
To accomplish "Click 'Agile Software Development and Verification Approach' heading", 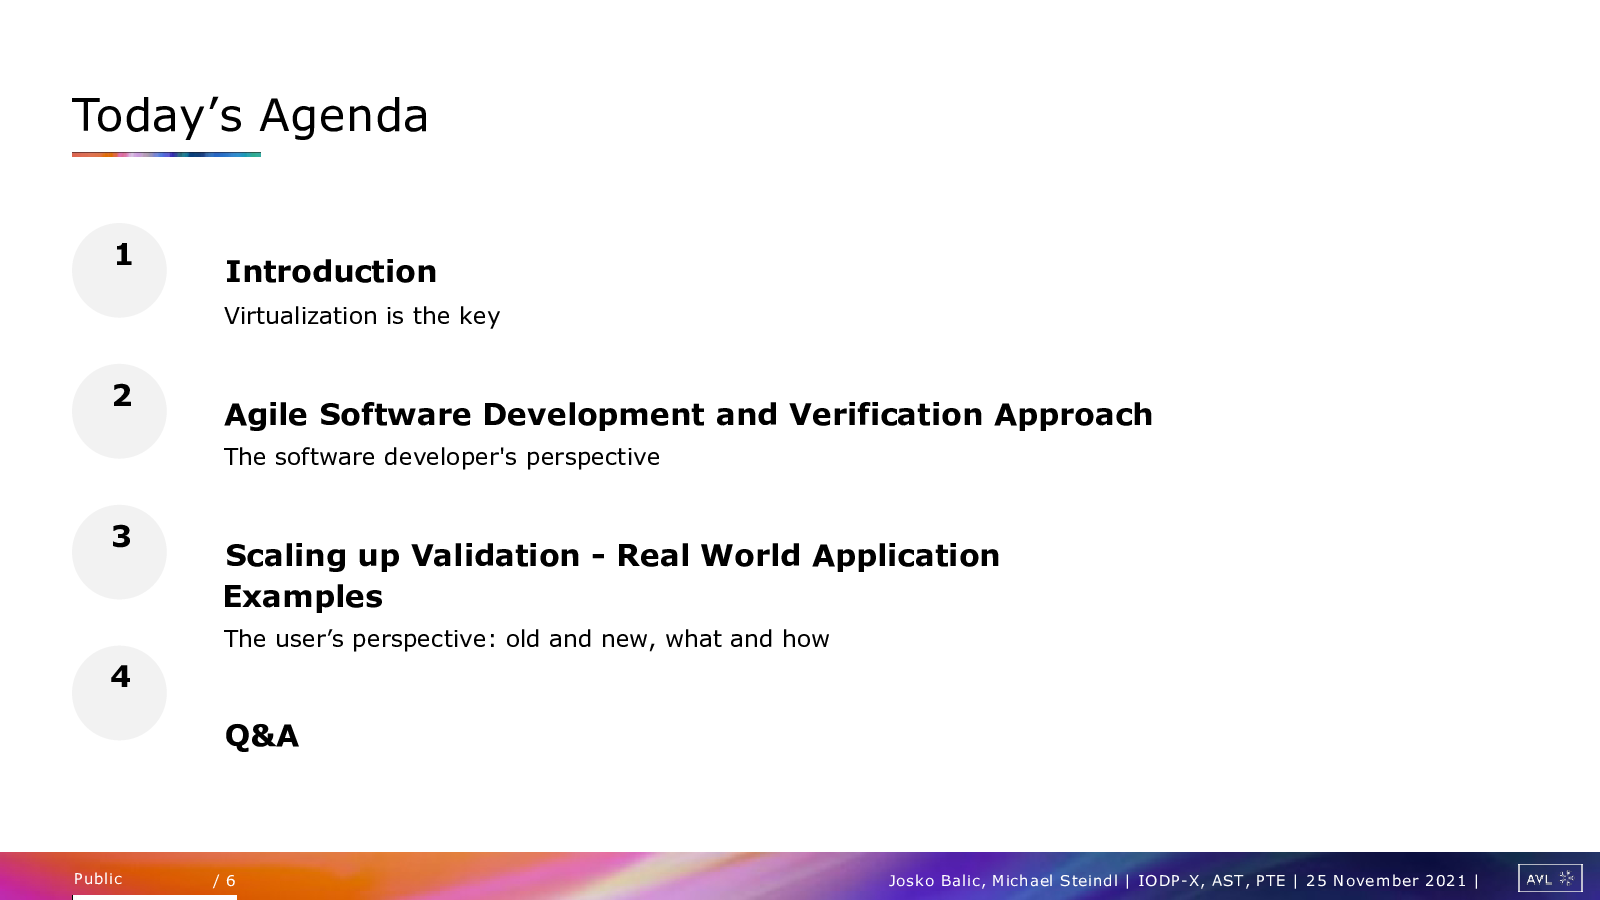I will [688, 415].
